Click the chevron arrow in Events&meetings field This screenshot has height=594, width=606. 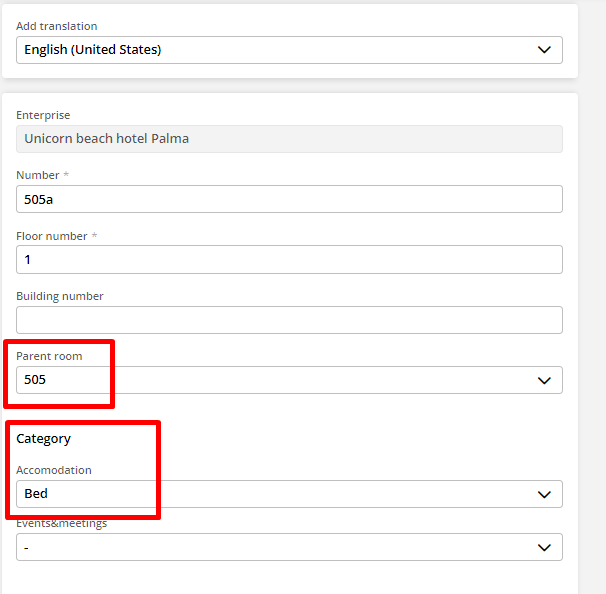click(544, 547)
